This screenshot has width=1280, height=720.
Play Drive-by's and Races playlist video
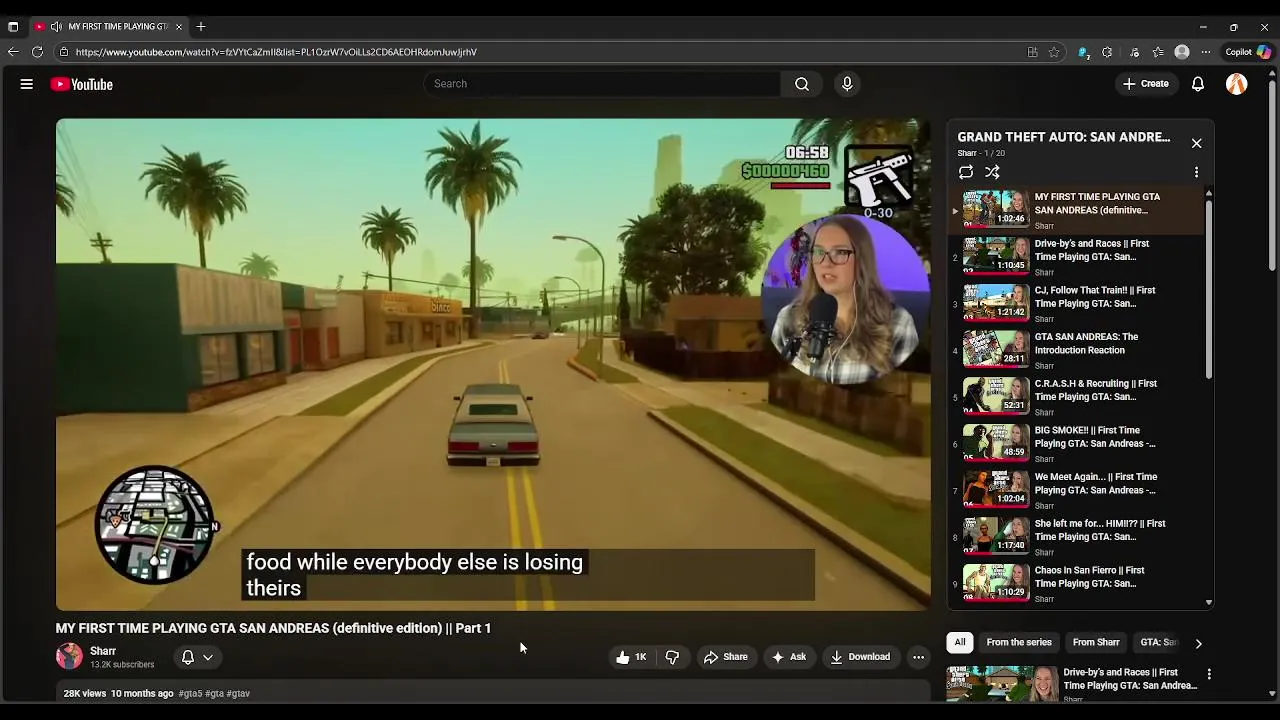[x=1077, y=257]
